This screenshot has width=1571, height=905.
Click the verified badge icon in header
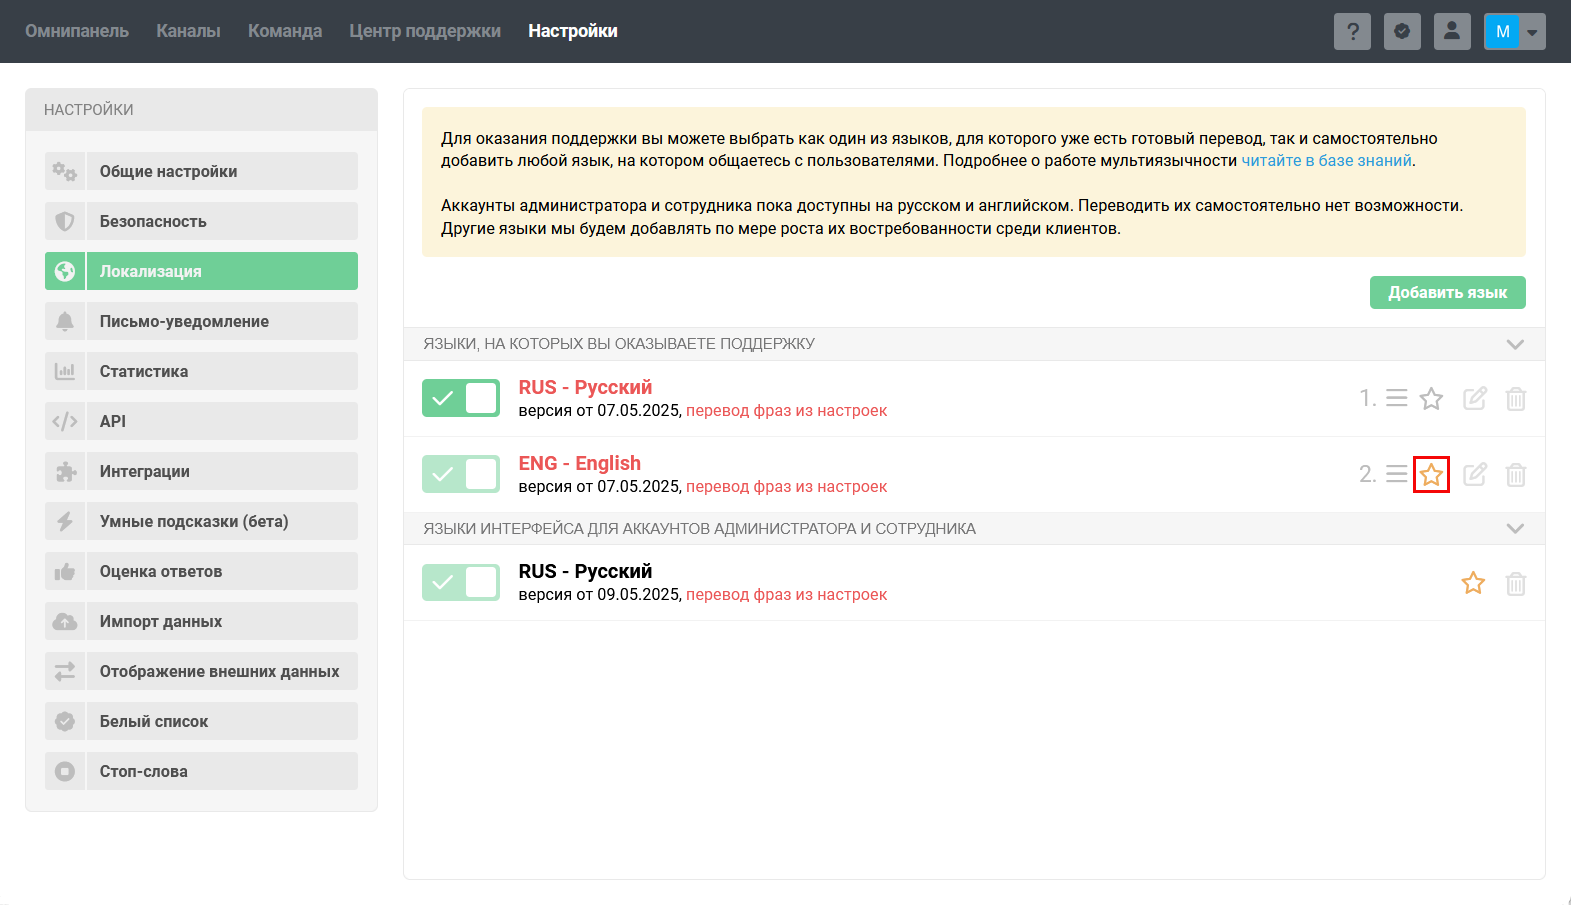[x=1402, y=32]
